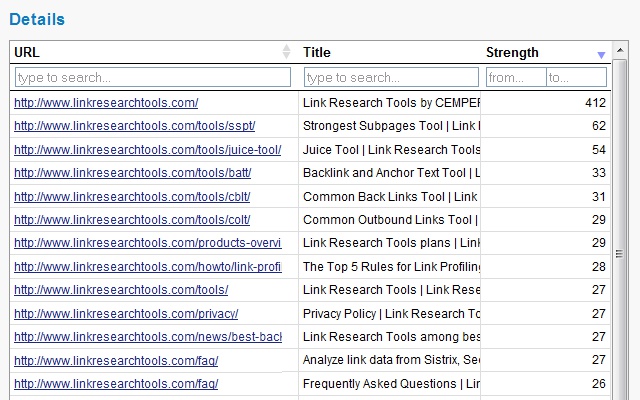The image size is (640, 400).
Task: Select title 'Juice Tool | Link Research Tools'
Action: [x=391, y=150]
